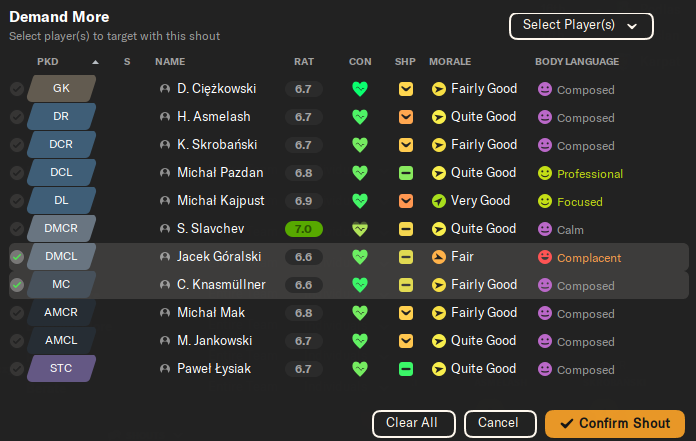Click the GK position badge
This screenshot has width=696, height=441.
click(x=61, y=89)
